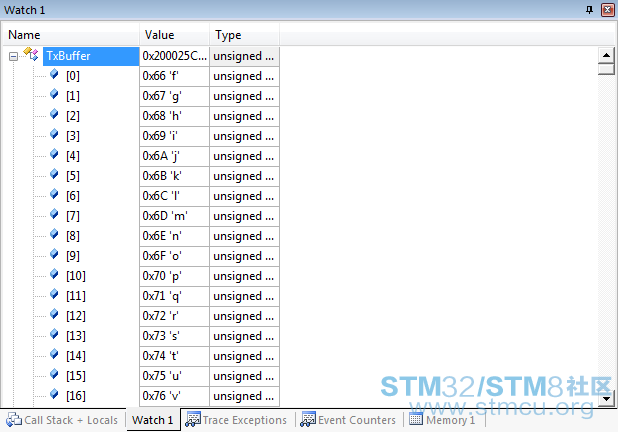The height and width of the screenshot is (432, 618).
Task: Select the TxBuffer variable name
Action: 69,56
